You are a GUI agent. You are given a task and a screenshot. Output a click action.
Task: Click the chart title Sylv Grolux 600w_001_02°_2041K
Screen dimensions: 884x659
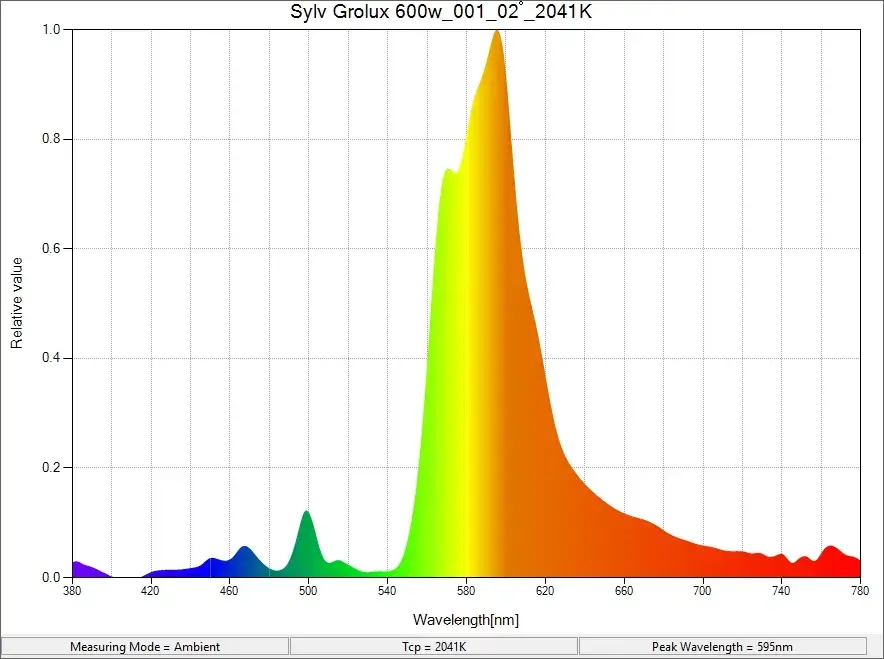coord(441,11)
